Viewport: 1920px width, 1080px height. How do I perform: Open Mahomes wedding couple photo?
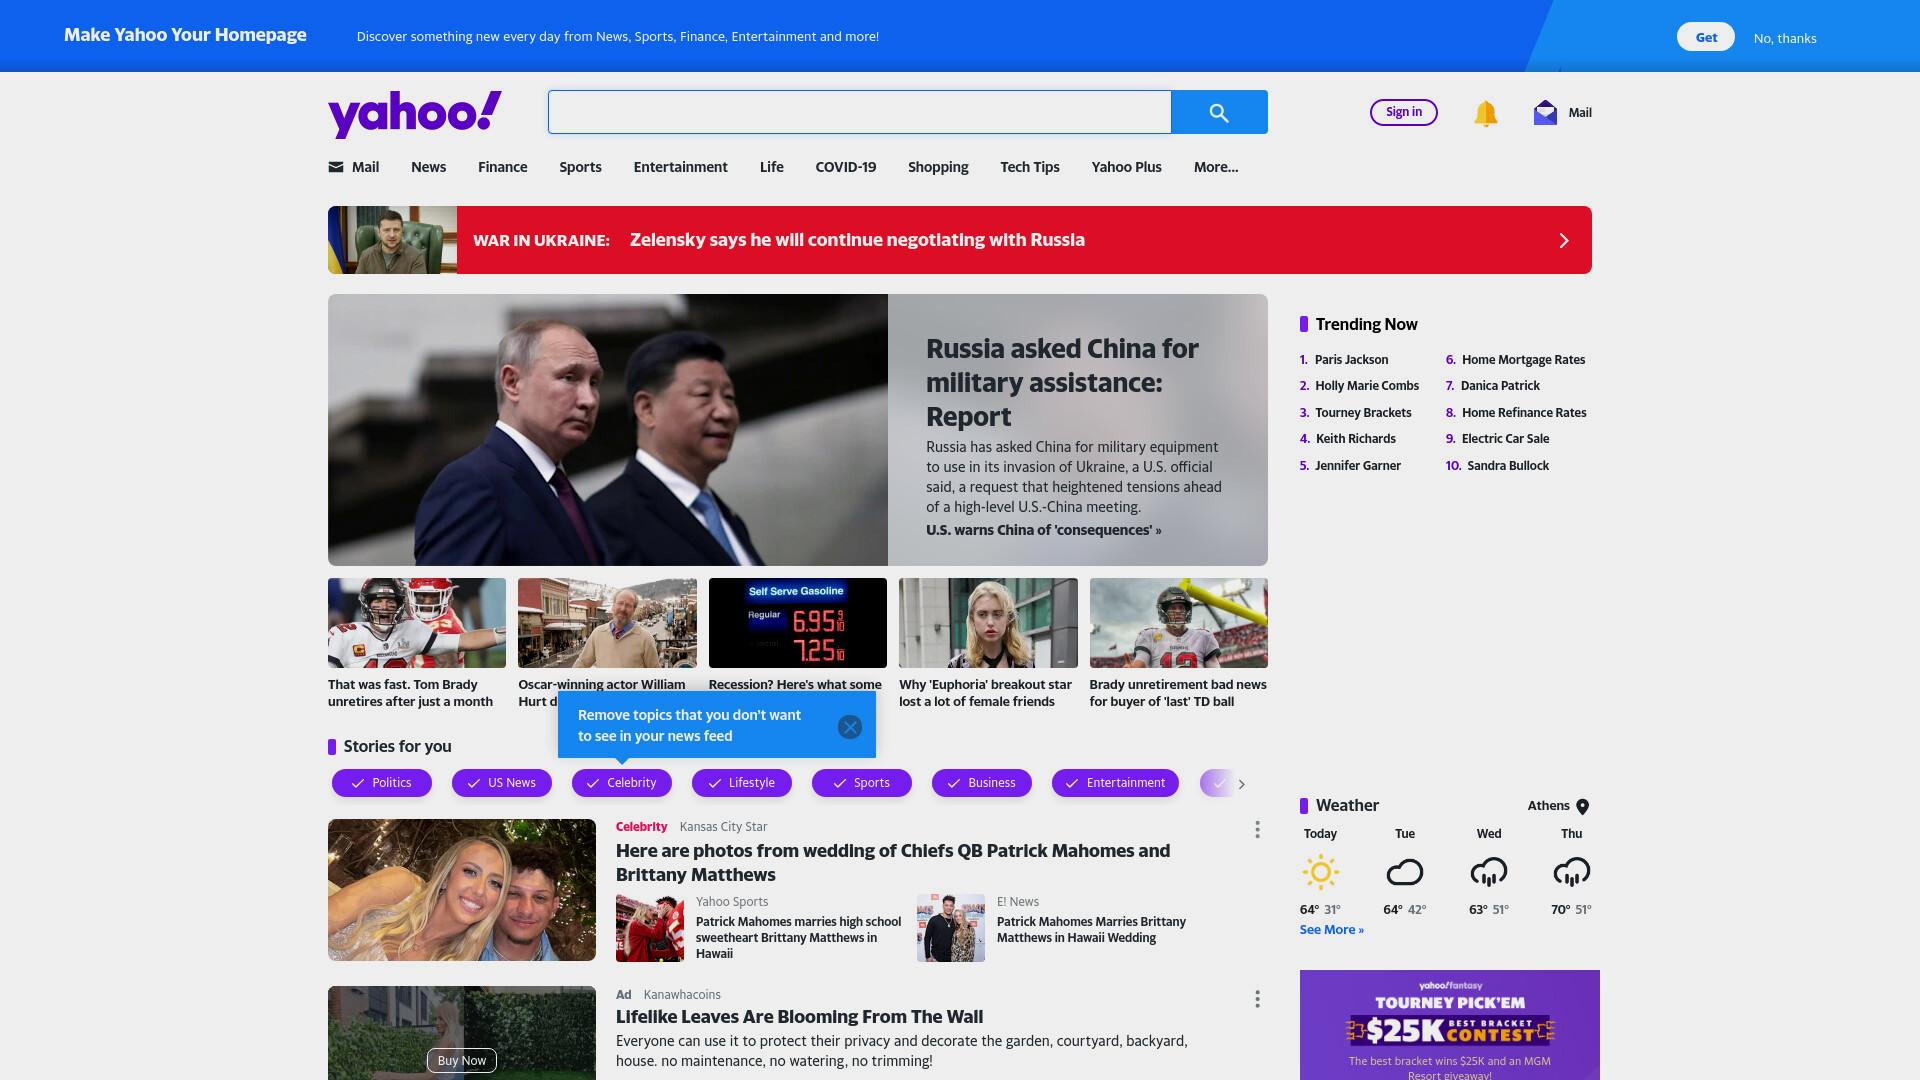click(462, 890)
